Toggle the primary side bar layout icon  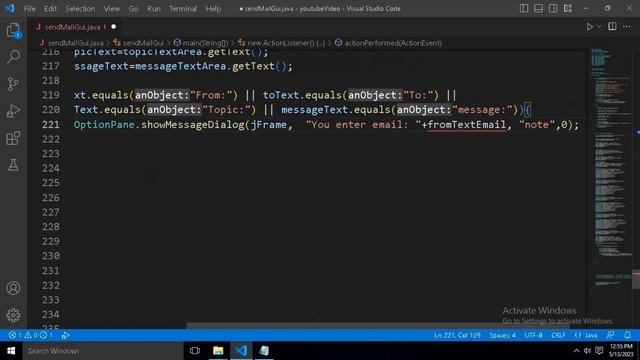click(524, 9)
